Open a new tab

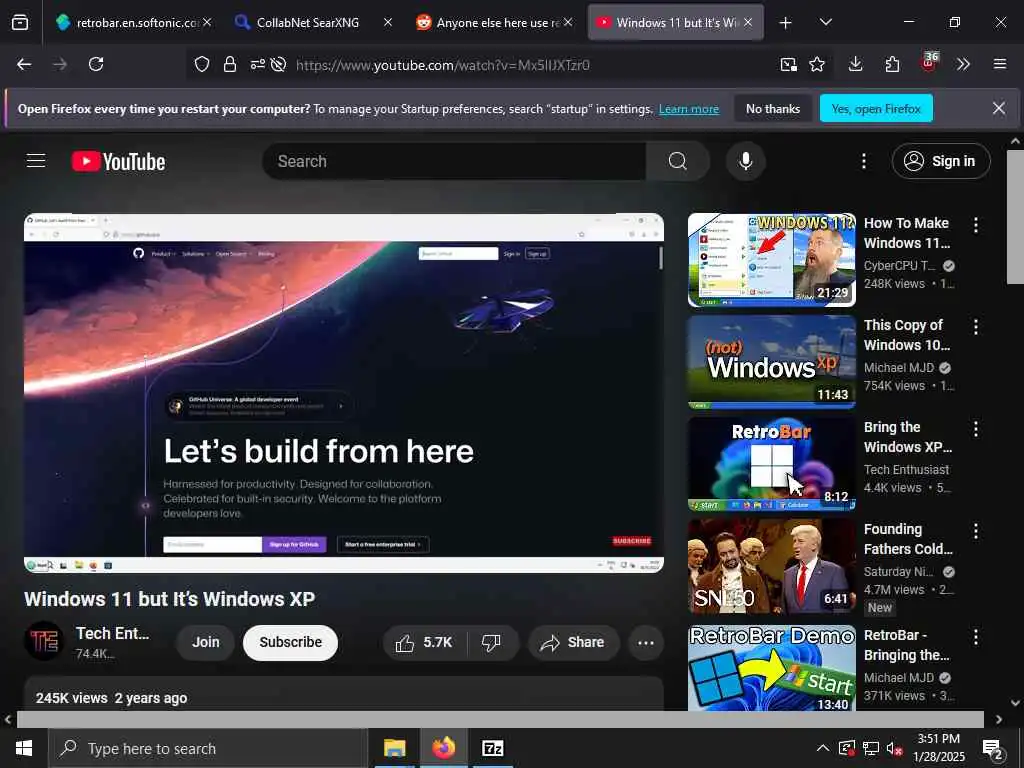786,23
